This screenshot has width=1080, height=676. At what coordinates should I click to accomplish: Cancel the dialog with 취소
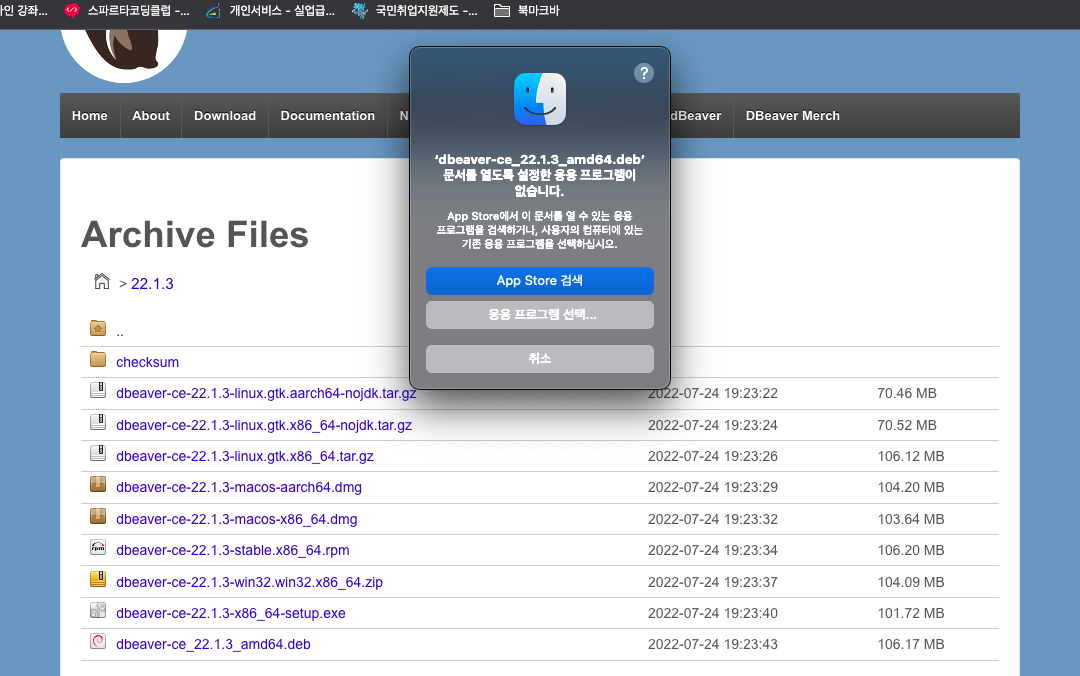click(540, 358)
